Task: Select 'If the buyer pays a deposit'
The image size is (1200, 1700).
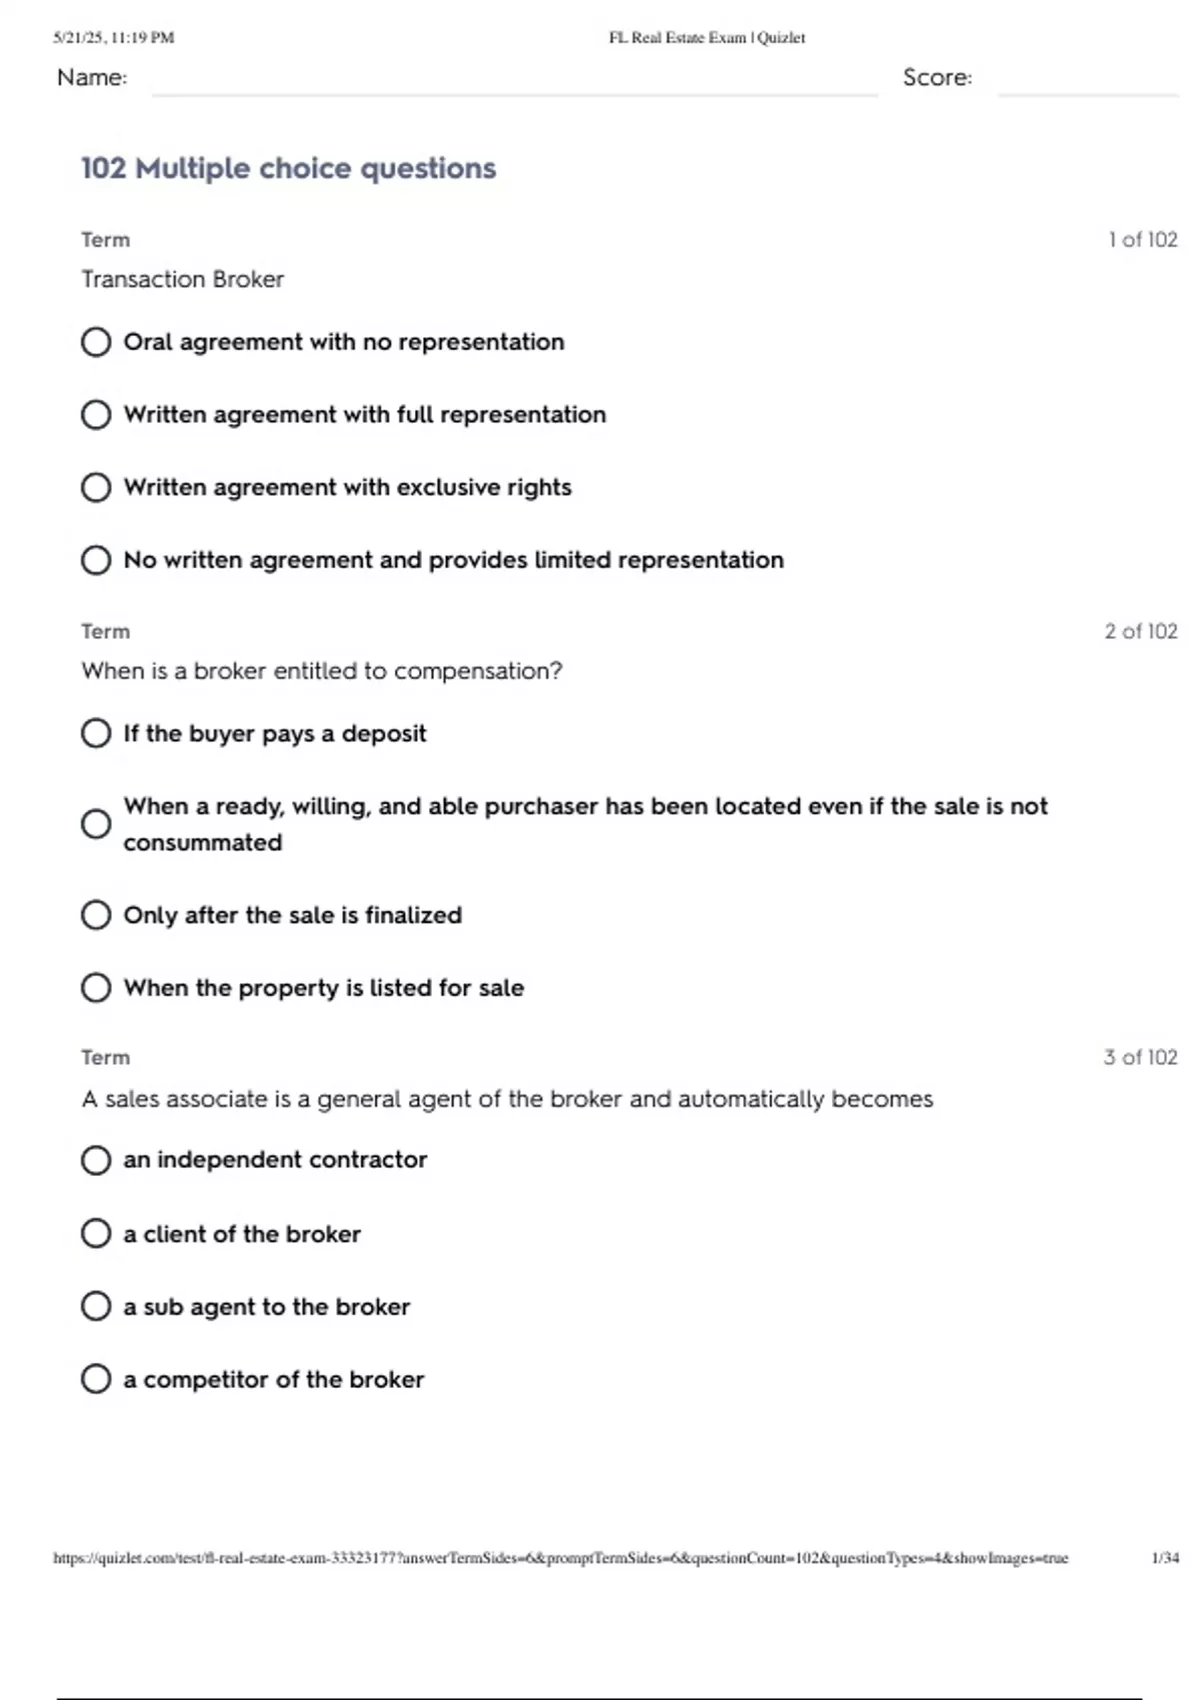Action: [x=96, y=734]
